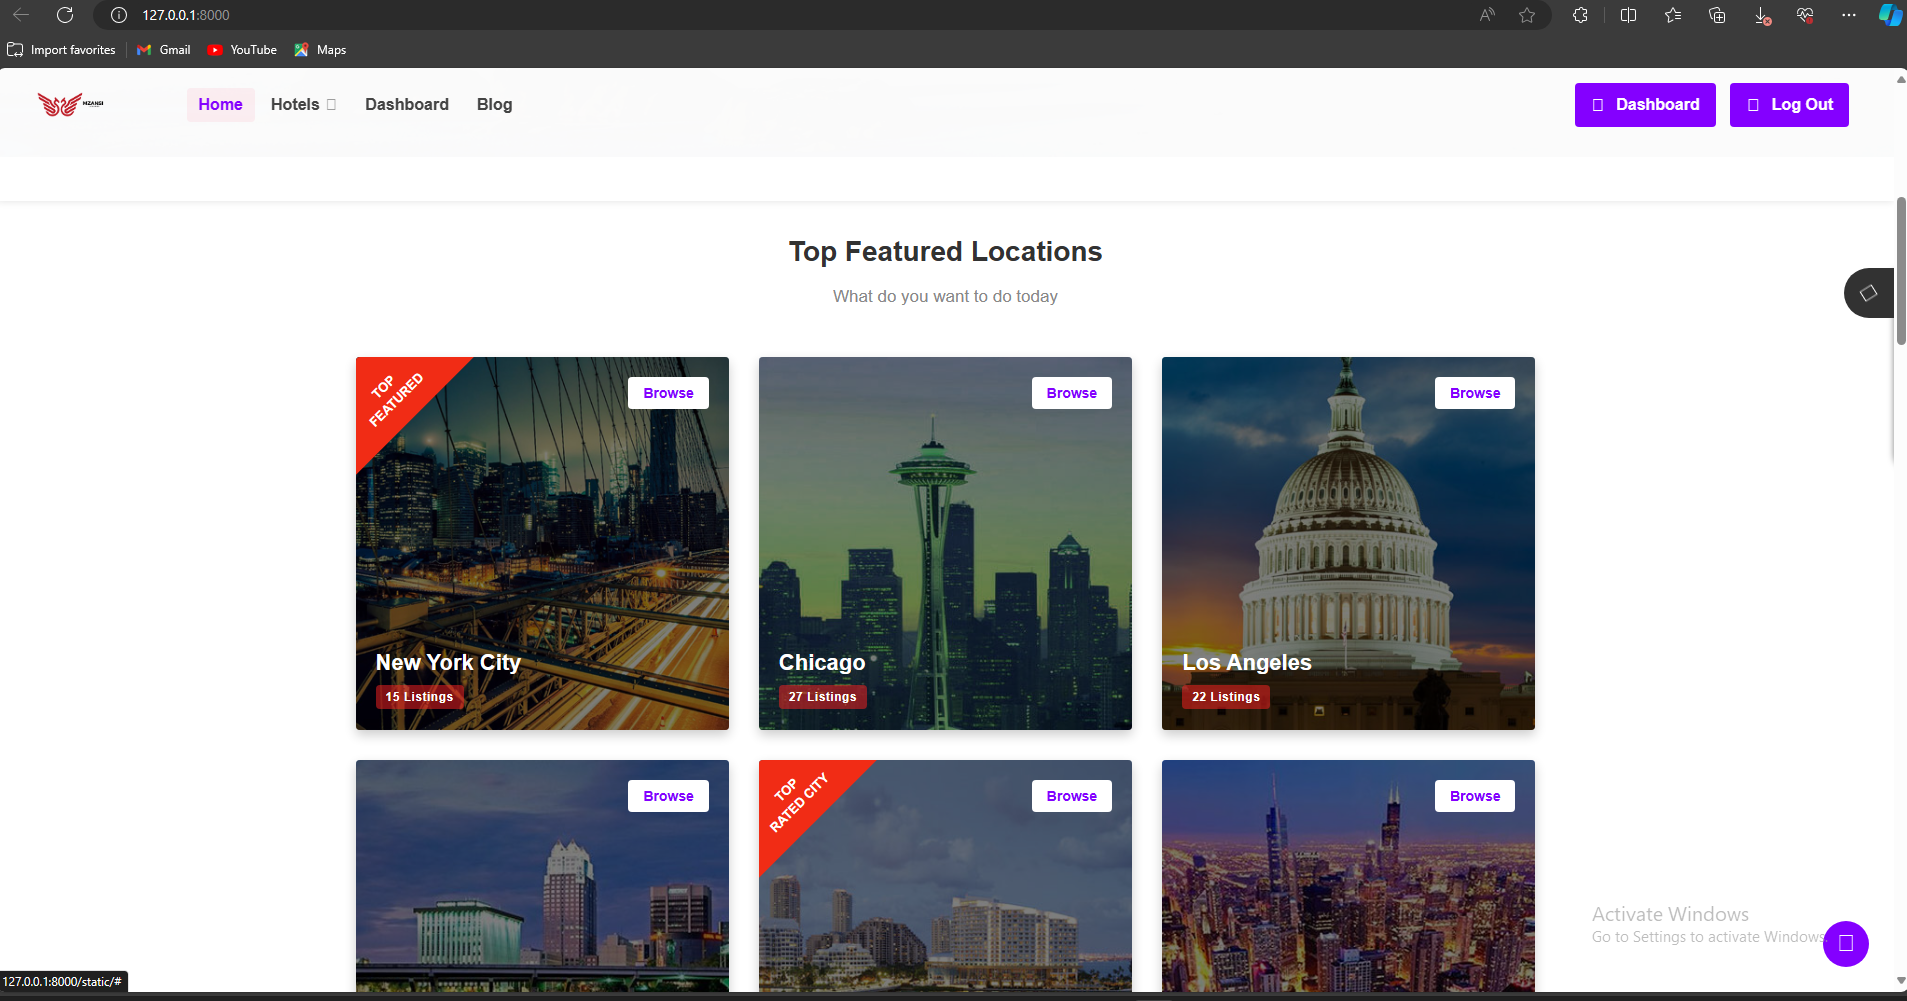Open the Copilot icon
This screenshot has width=1907, height=1001.
click(1890, 15)
